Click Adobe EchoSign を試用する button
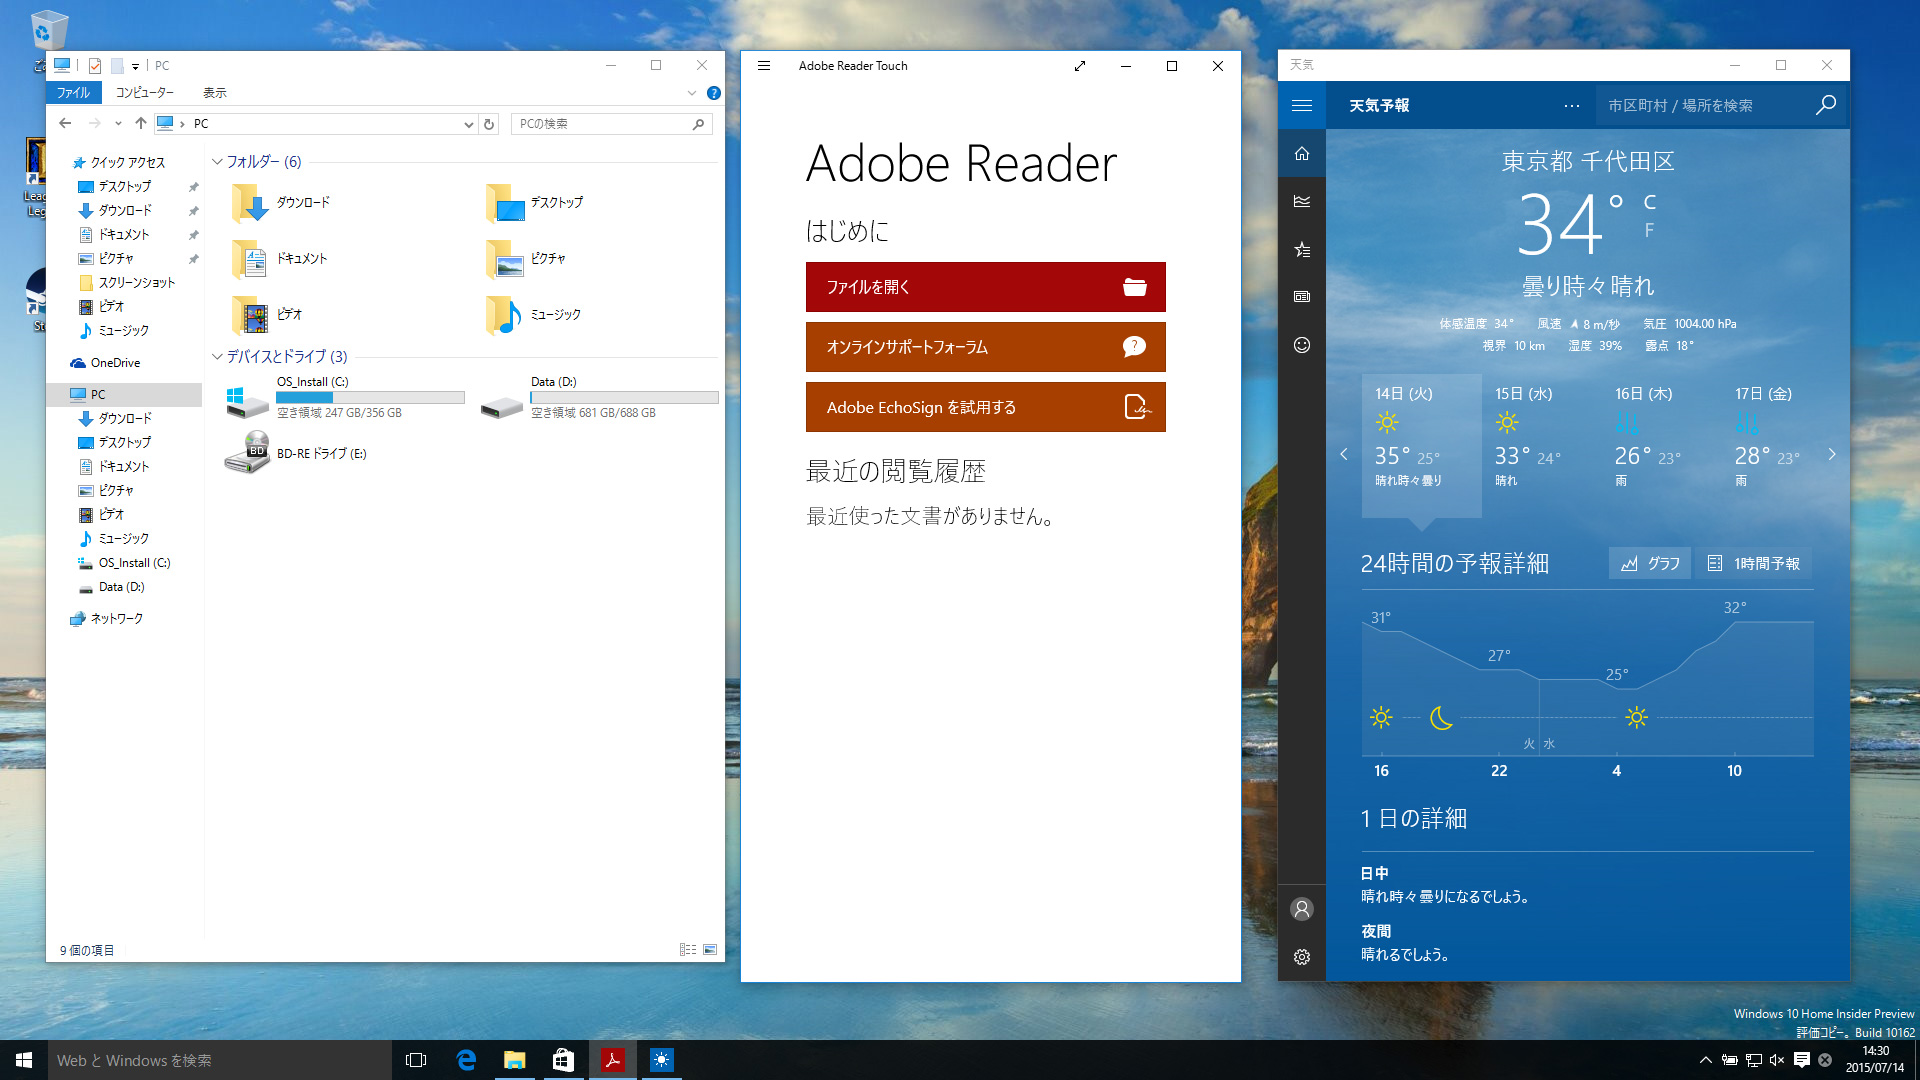This screenshot has width=1920, height=1080. pos(985,407)
